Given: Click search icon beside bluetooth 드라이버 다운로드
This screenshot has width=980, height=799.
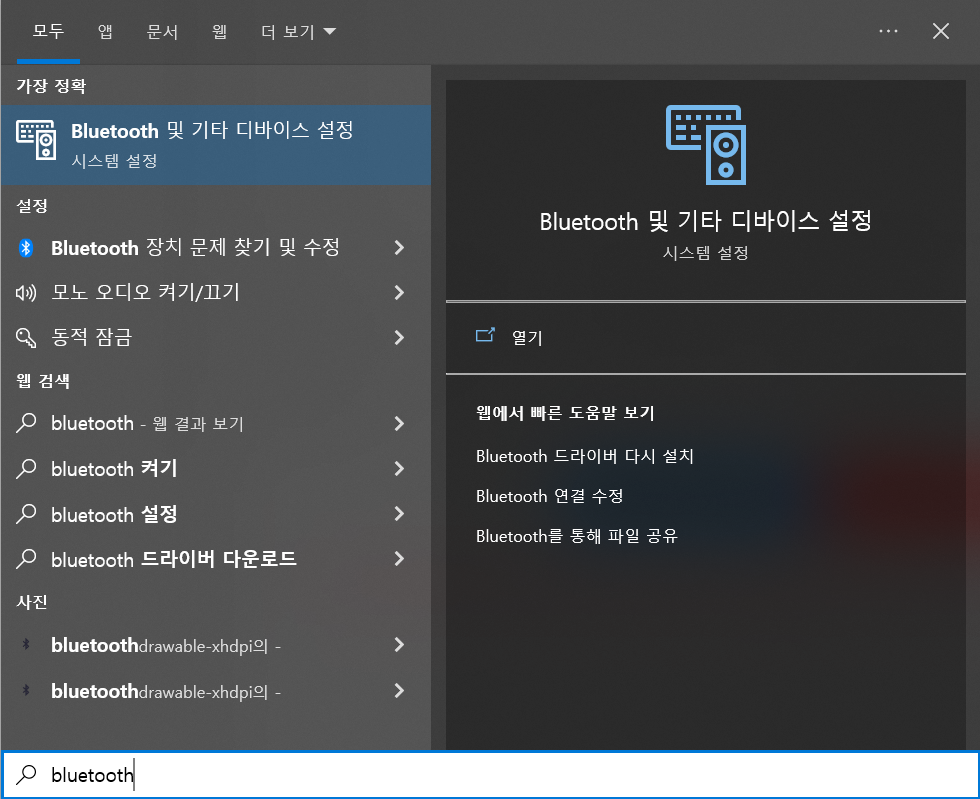Looking at the screenshot, I should [26, 559].
